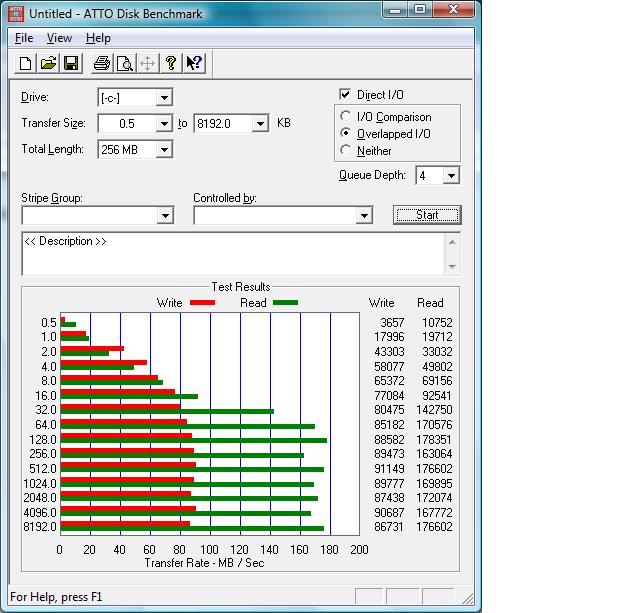Image resolution: width=640 pixels, height=613 pixels.
Task: Click the 'Transfer Rate - MB / Sec' axis label
Action: tap(204, 563)
